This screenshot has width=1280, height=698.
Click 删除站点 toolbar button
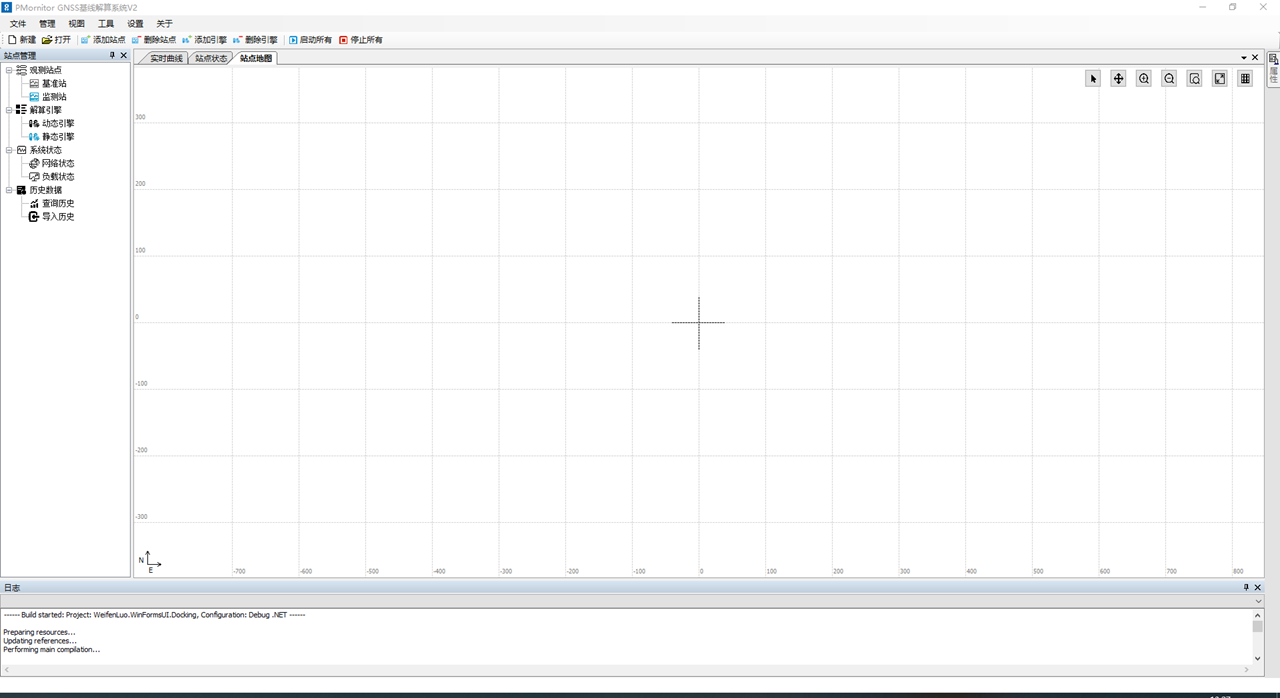tap(154, 40)
